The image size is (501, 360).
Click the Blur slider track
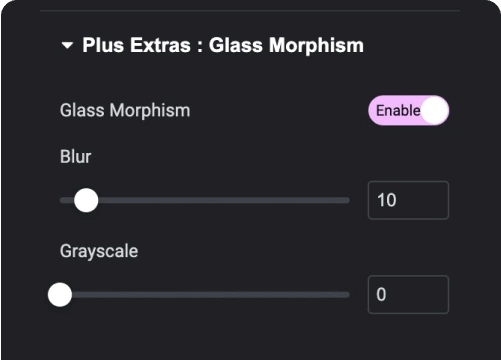point(205,200)
